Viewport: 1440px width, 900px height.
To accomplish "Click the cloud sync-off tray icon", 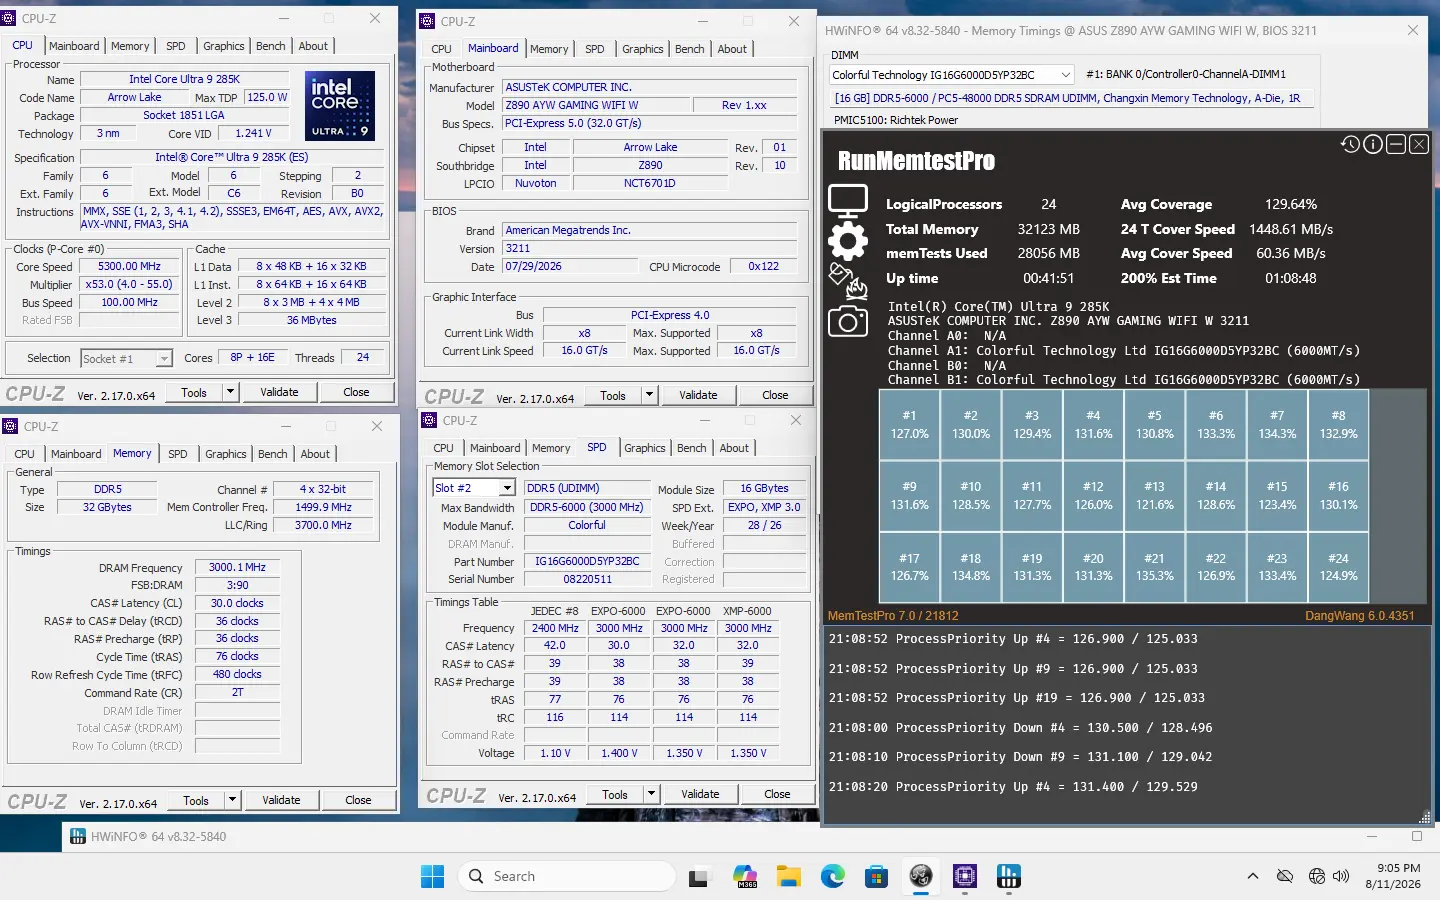I will tap(1285, 876).
